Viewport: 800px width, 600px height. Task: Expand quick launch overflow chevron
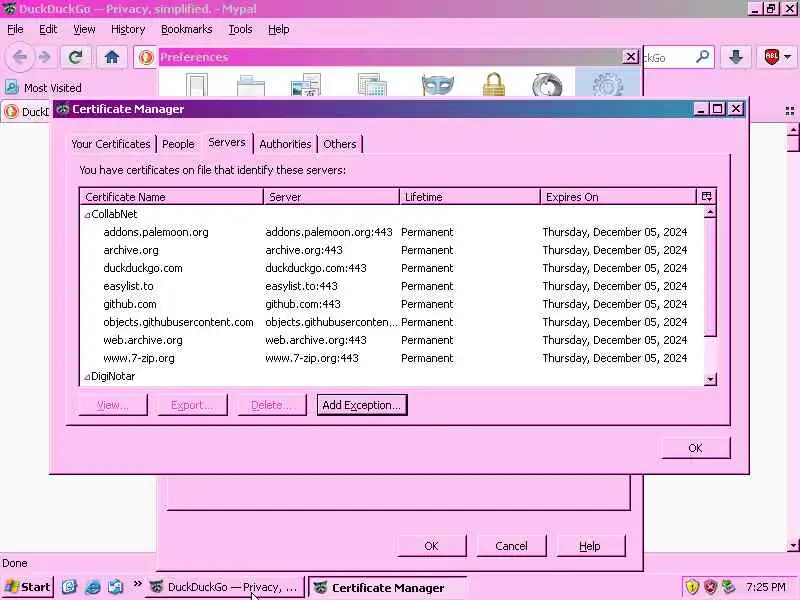tap(138, 584)
